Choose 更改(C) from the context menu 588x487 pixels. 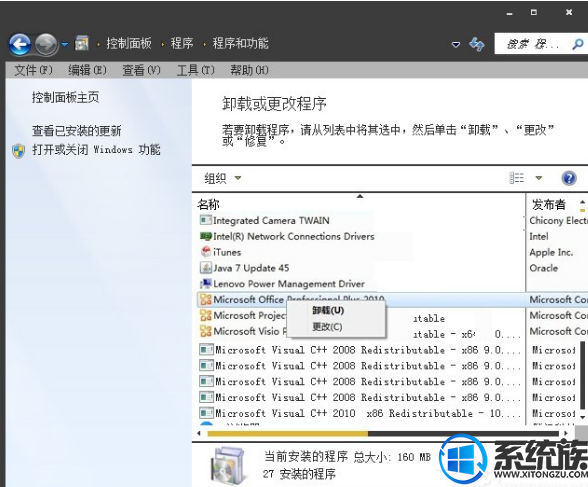tap(327, 327)
